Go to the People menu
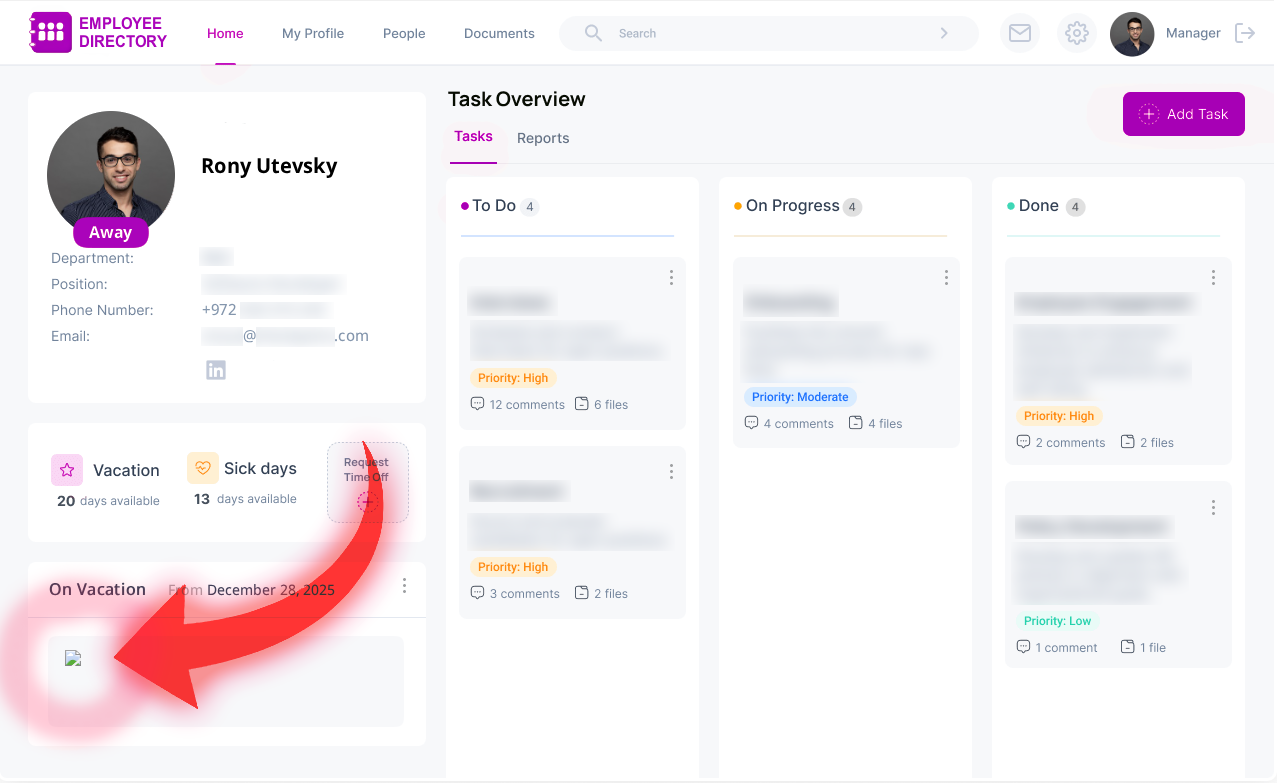 [x=404, y=33]
